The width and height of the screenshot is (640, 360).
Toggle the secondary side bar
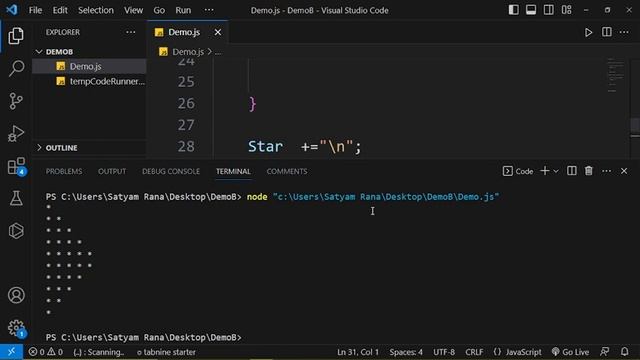[549, 10]
